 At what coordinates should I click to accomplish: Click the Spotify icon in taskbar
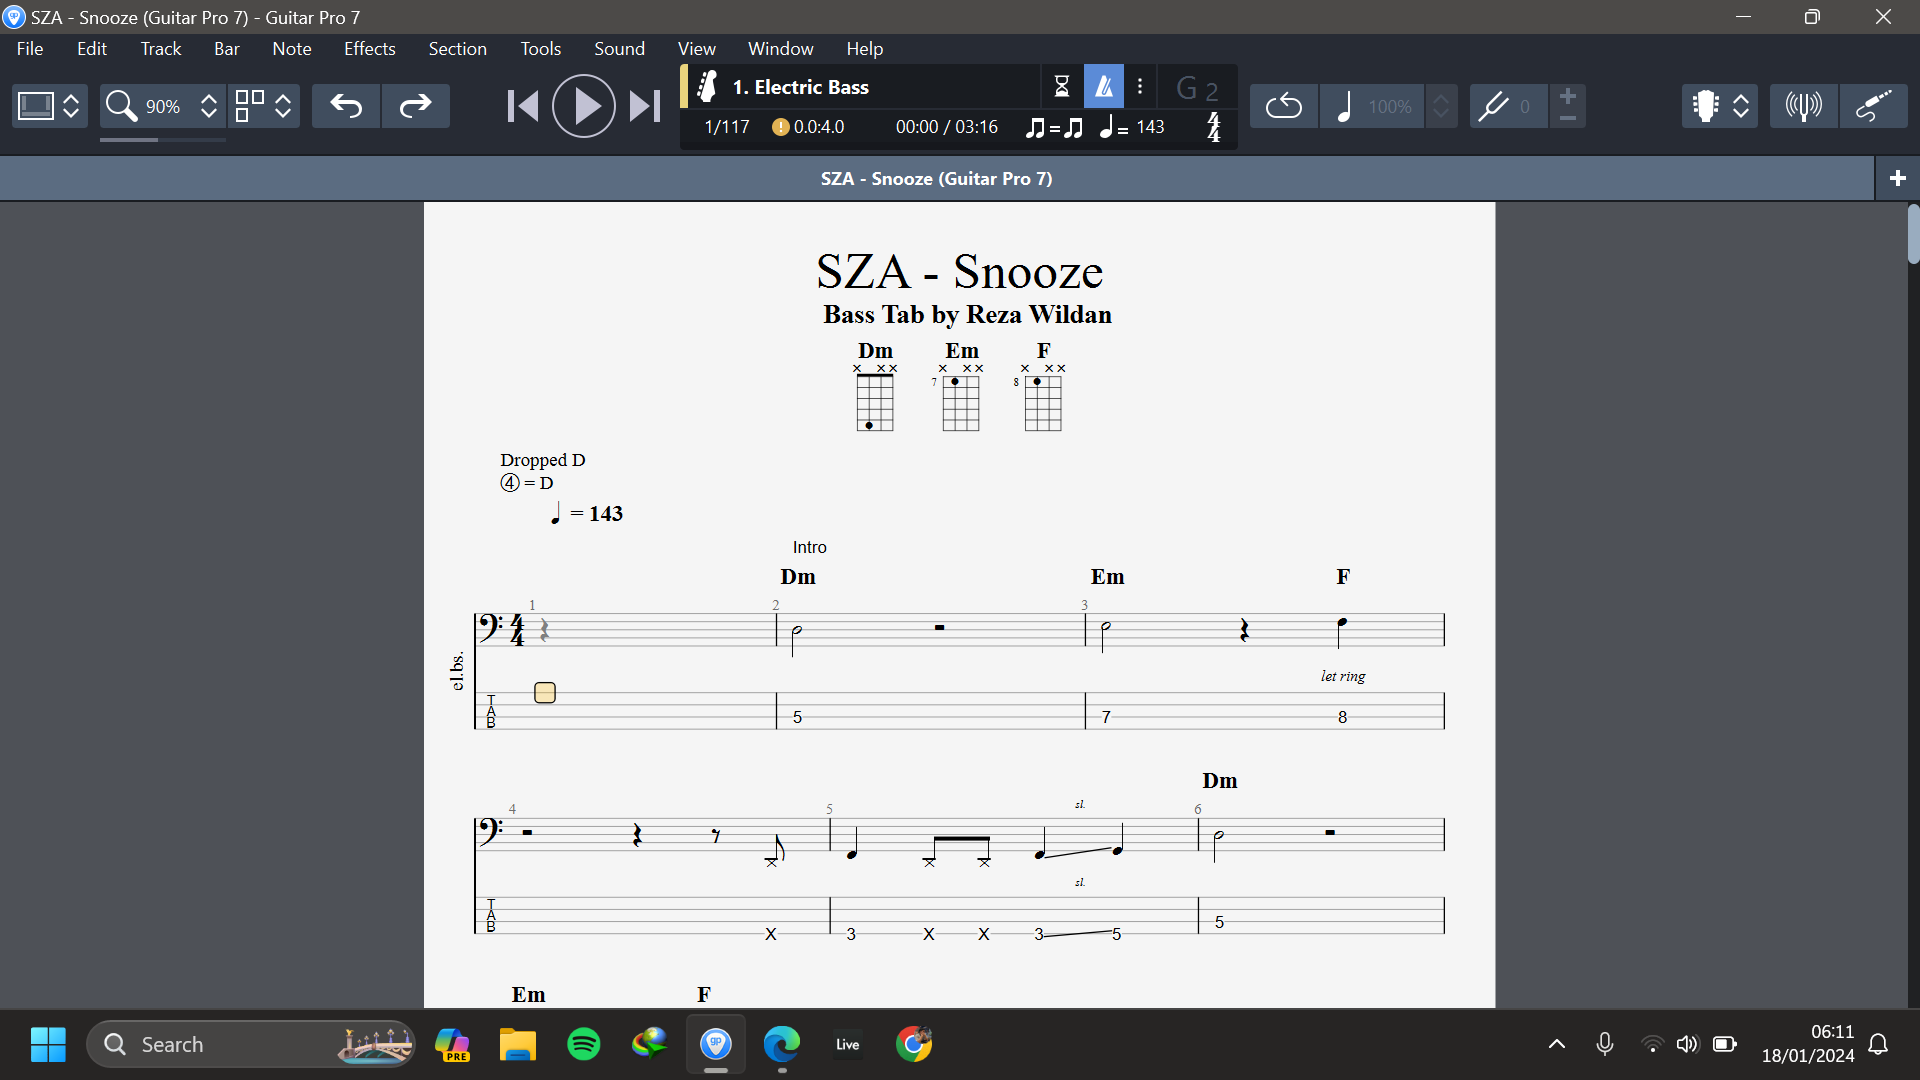click(584, 1043)
